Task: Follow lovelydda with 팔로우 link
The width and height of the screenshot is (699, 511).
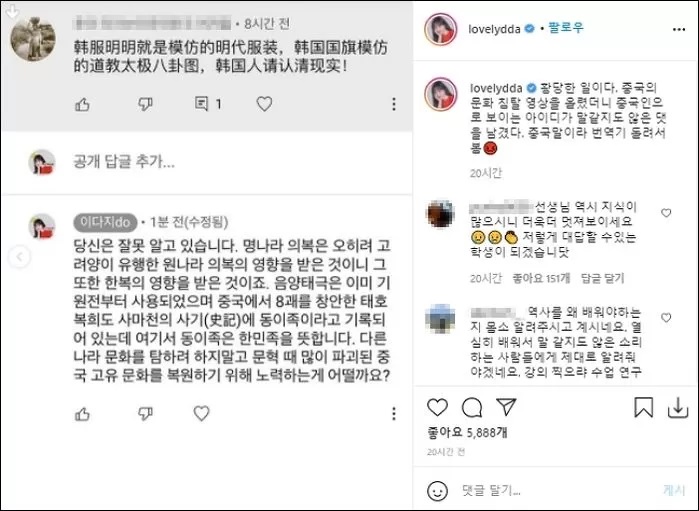Action: coord(566,28)
